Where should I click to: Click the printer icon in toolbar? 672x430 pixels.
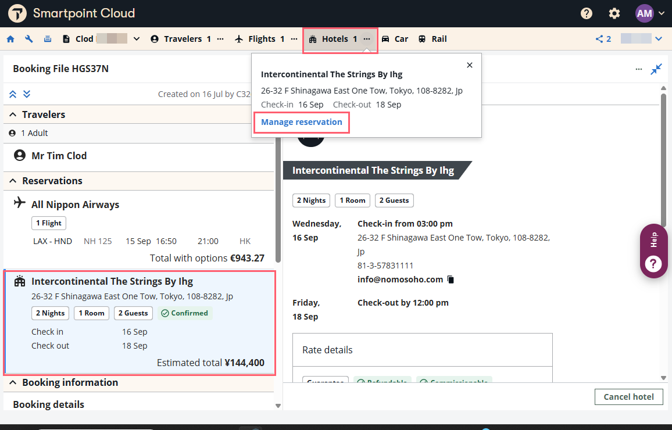pyautogui.click(x=48, y=39)
